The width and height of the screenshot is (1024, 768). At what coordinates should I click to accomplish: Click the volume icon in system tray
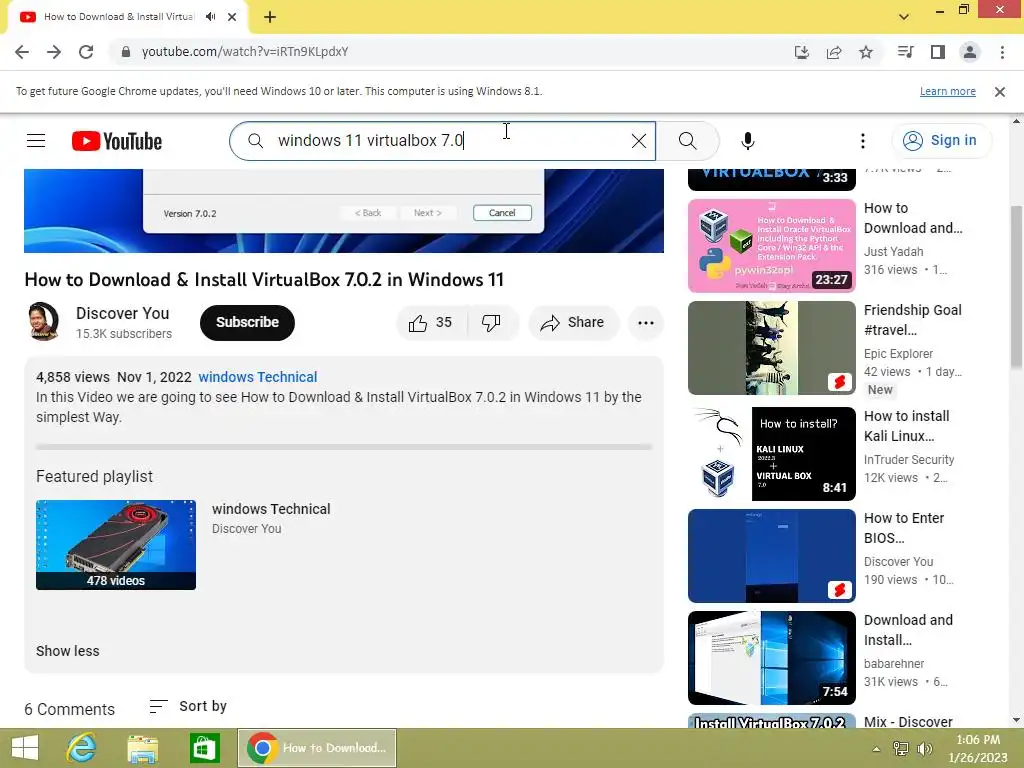[925, 749]
